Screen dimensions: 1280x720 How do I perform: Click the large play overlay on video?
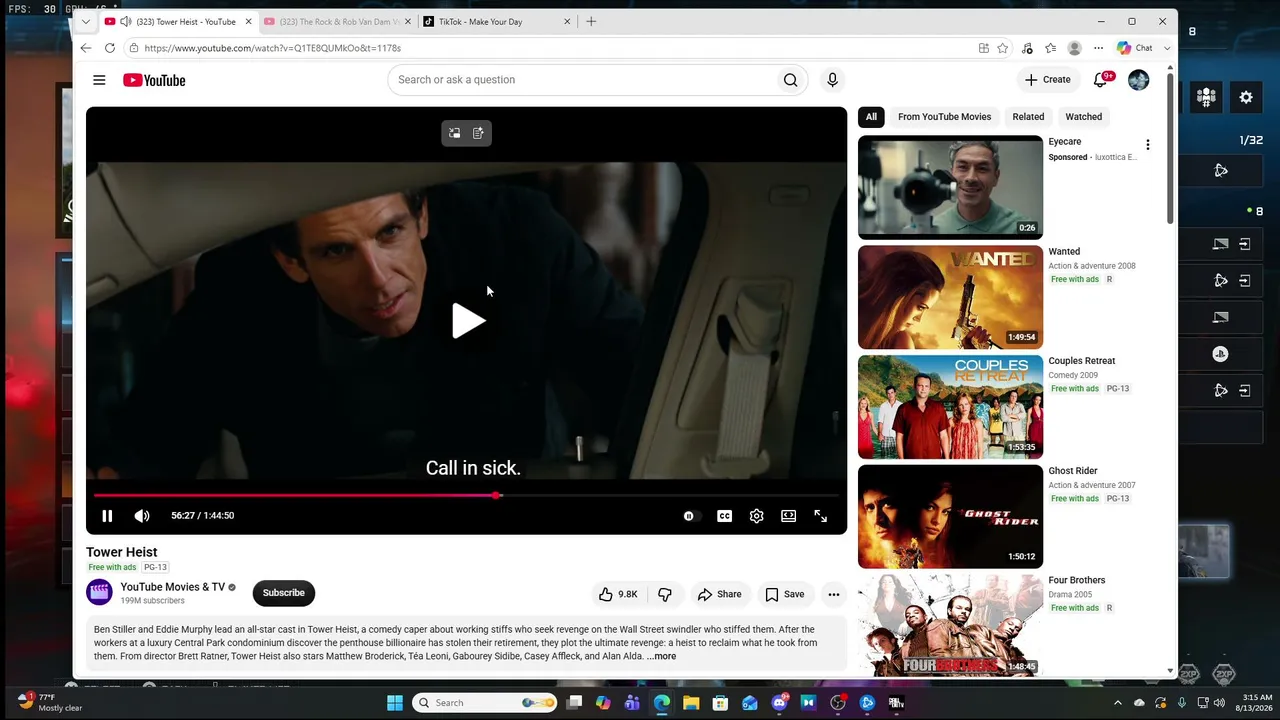pyautogui.click(x=467, y=321)
